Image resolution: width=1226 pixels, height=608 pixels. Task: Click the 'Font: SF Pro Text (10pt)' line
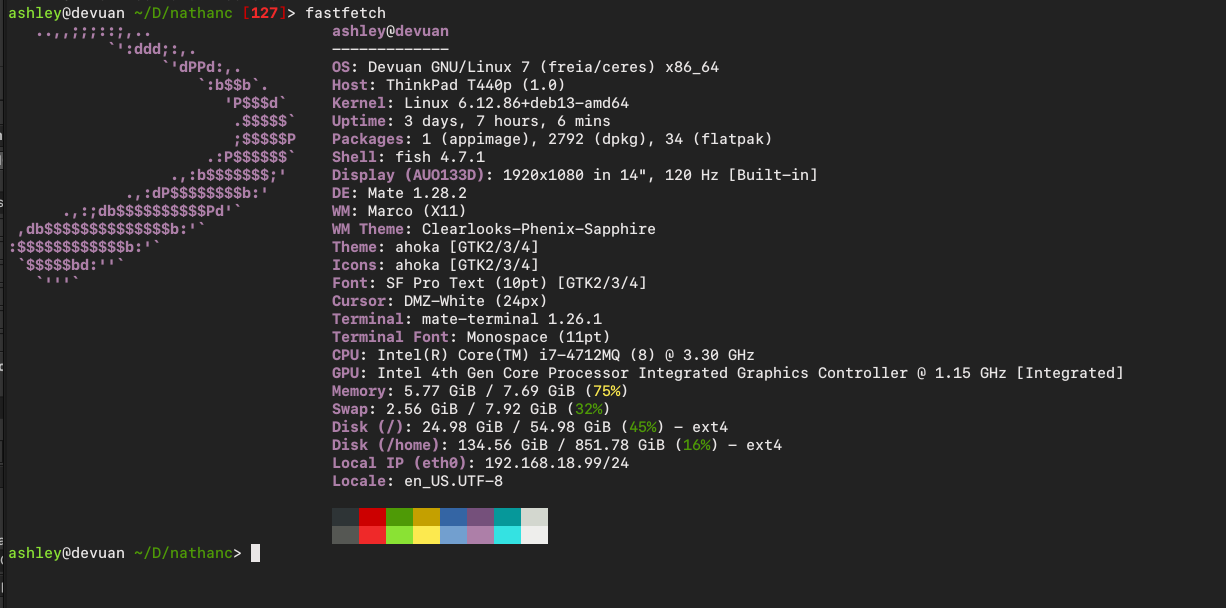(489, 283)
